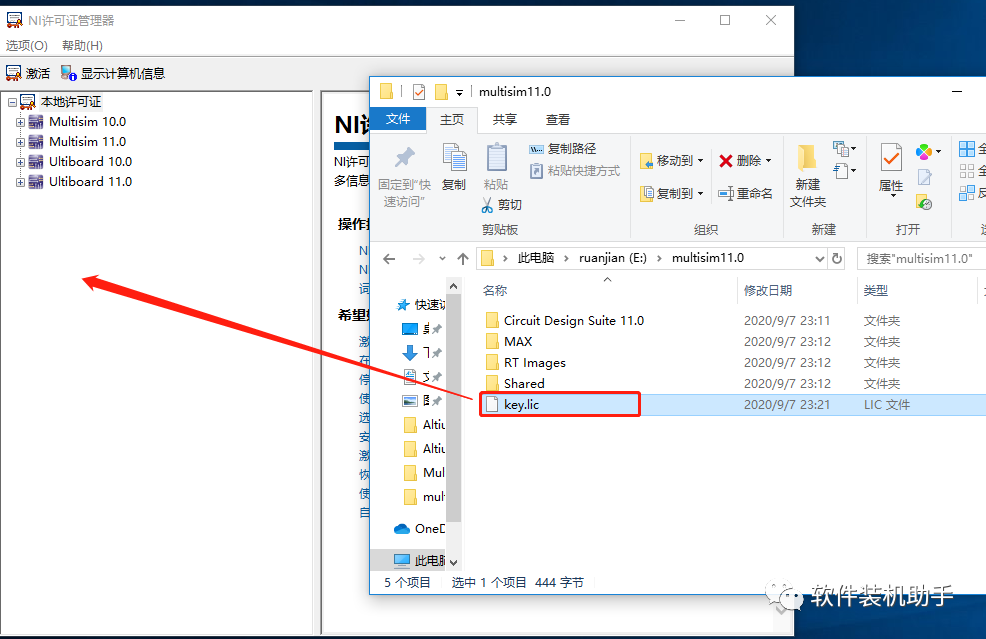The height and width of the screenshot is (639, 986).
Task: Click the 激活 (Activate) toolbar button
Action: 28,73
